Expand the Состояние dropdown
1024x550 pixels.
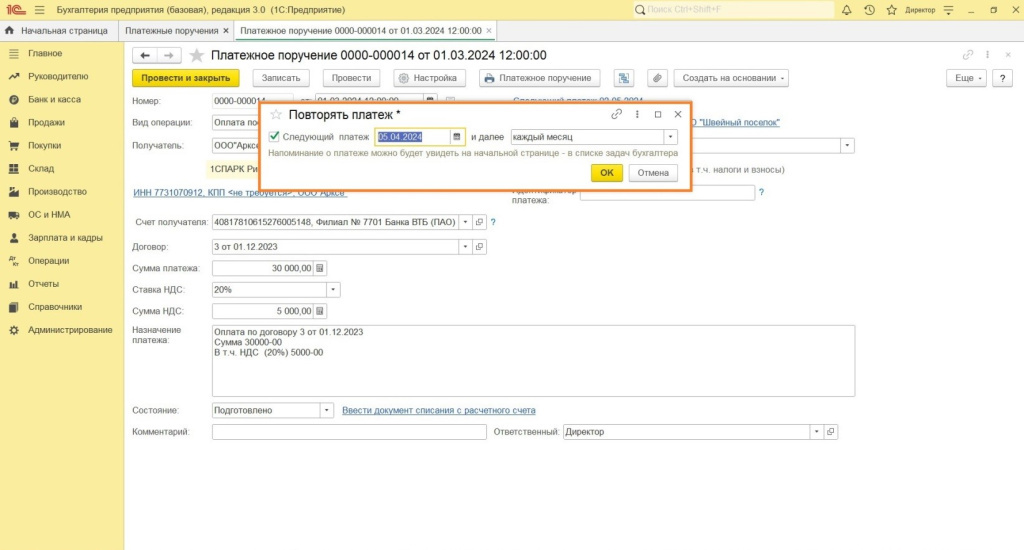pos(326,410)
